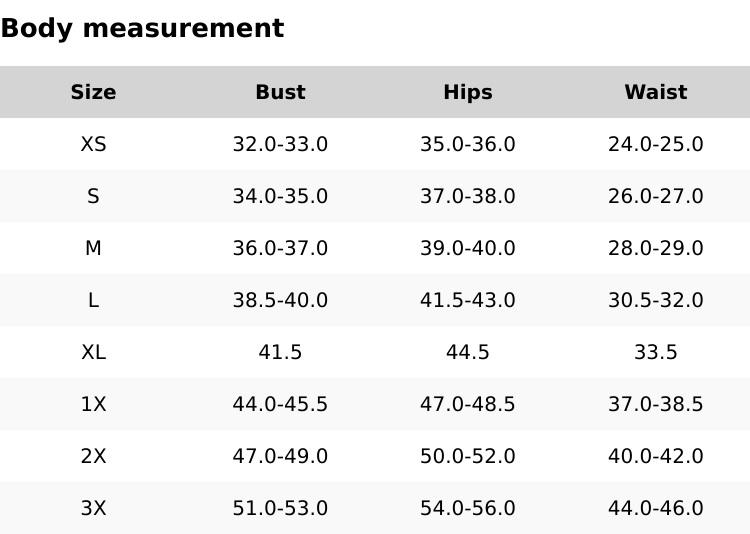Select waist value 30.5-32.0

[655, 301]
